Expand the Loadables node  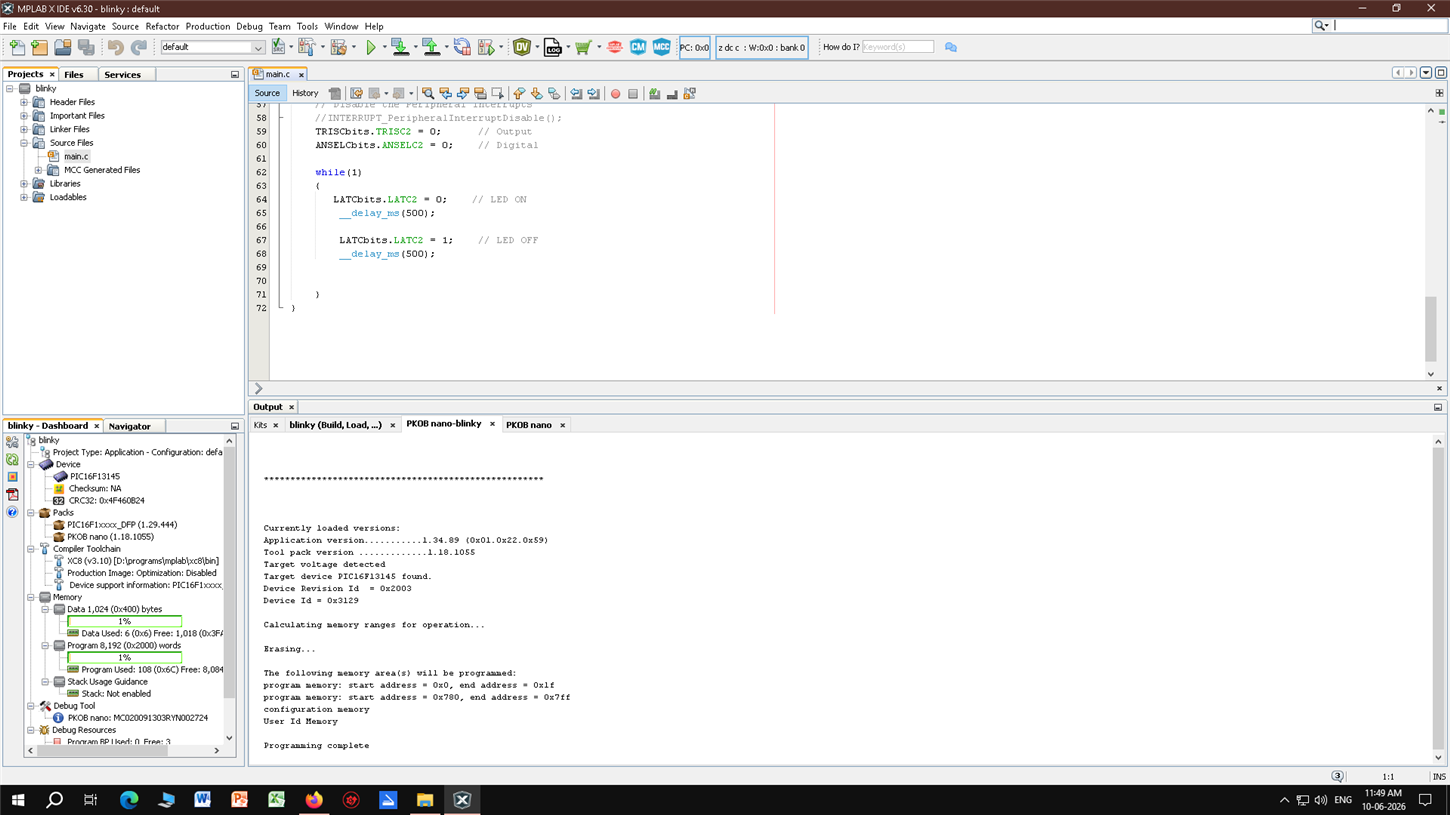24,197
